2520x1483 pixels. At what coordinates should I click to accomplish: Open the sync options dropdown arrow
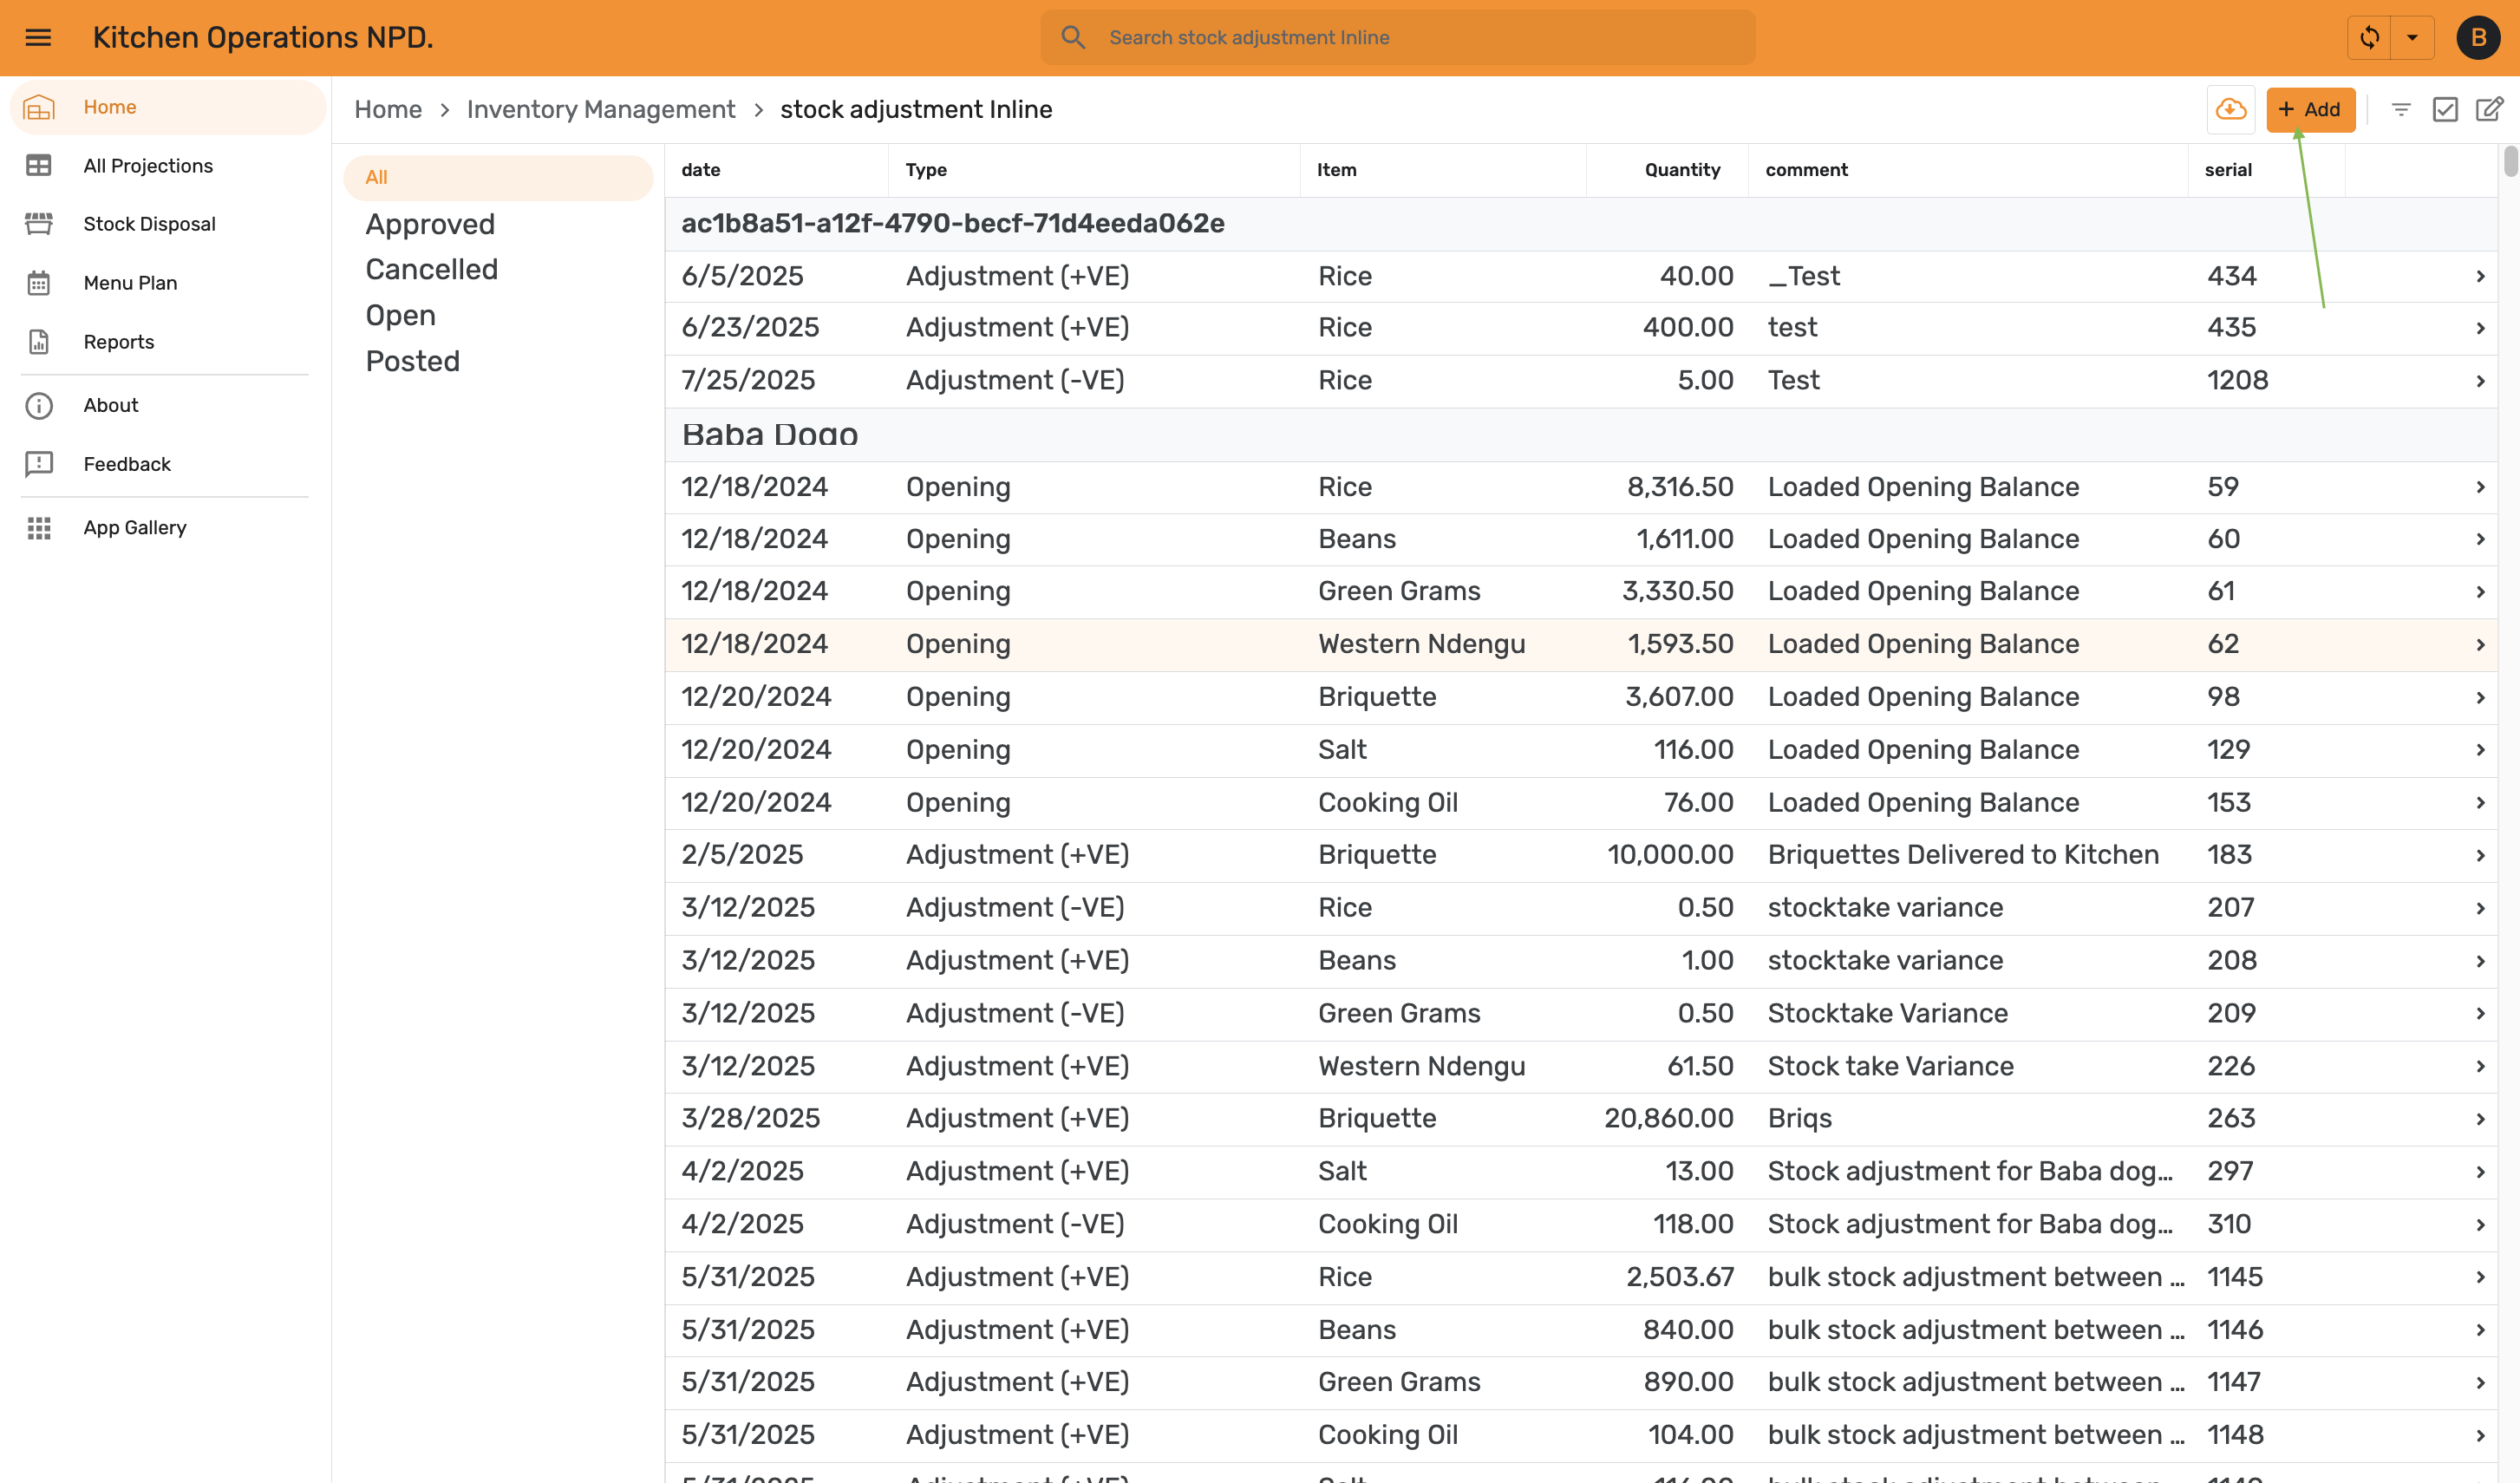click(2412, 38)
